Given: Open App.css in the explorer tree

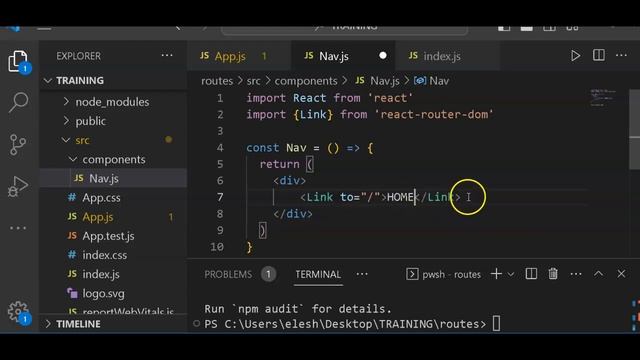Looking at the screenshot, I should (101, 198).
